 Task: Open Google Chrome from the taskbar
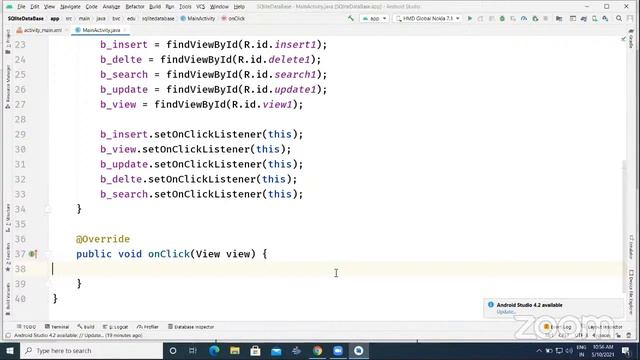pyautogui.click(x=318, y=351)
